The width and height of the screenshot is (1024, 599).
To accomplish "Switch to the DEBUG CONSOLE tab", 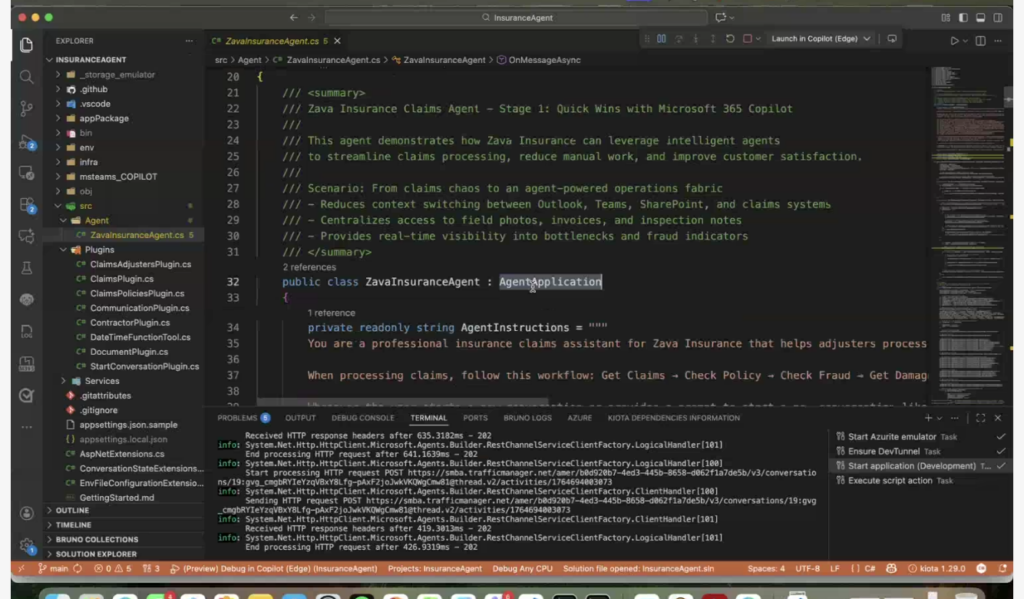I will tap(362, 418).
